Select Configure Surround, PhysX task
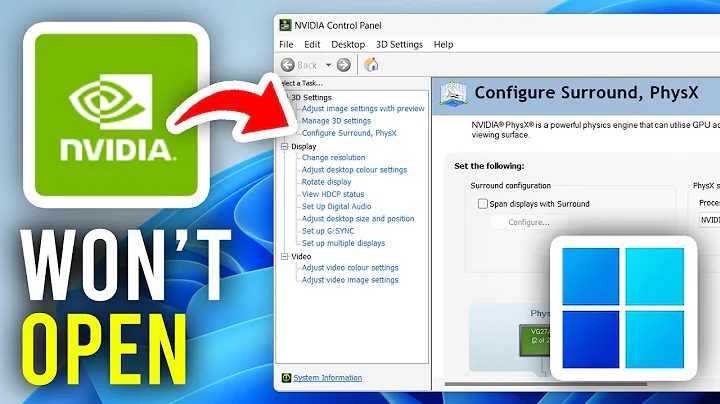 click(349, 133)
